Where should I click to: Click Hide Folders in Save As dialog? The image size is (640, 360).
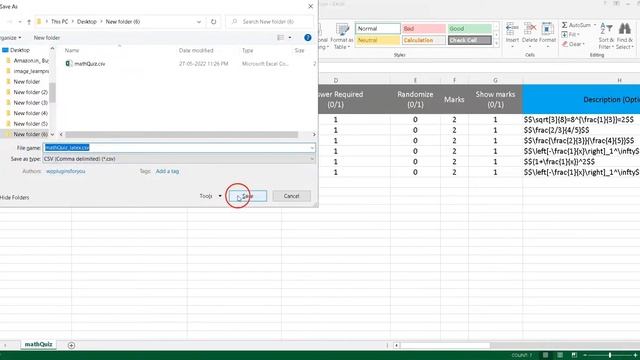tap(15, 198)
